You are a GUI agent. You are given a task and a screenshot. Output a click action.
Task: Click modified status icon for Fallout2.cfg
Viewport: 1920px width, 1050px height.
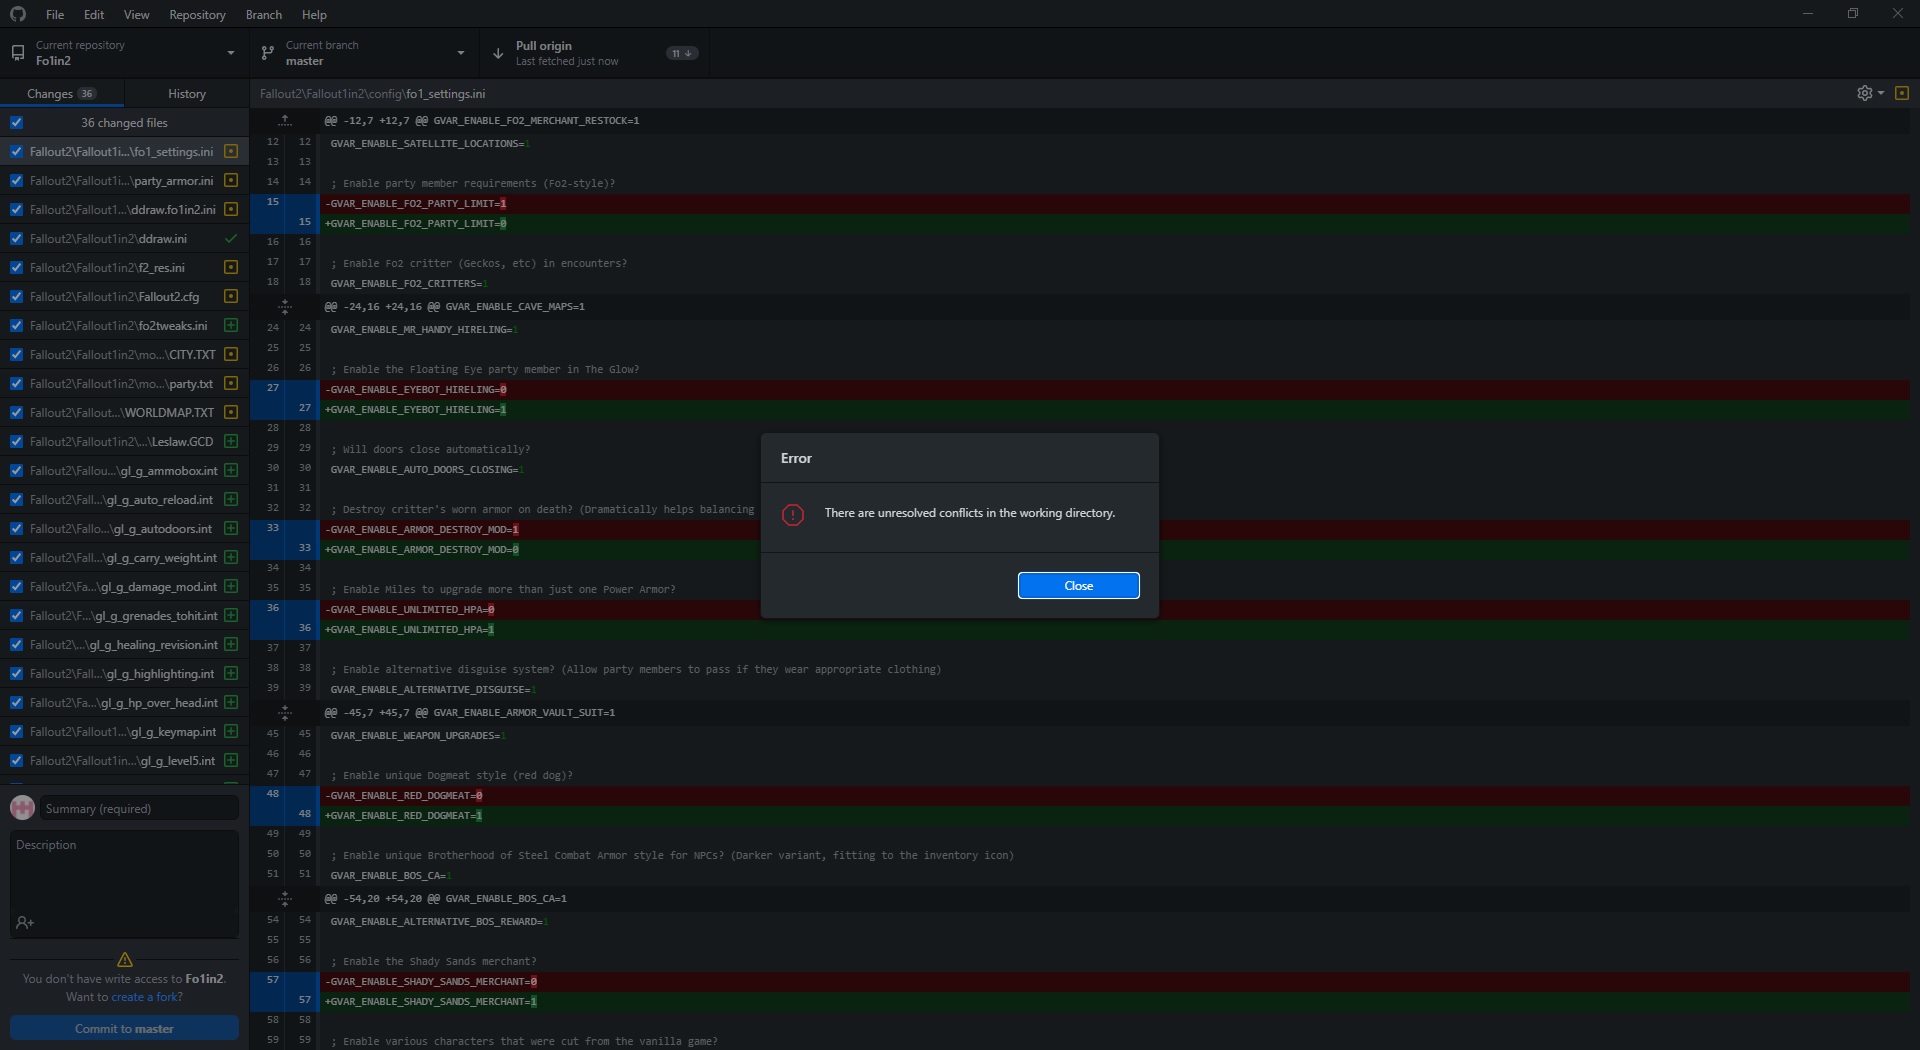tap(231, 296)
